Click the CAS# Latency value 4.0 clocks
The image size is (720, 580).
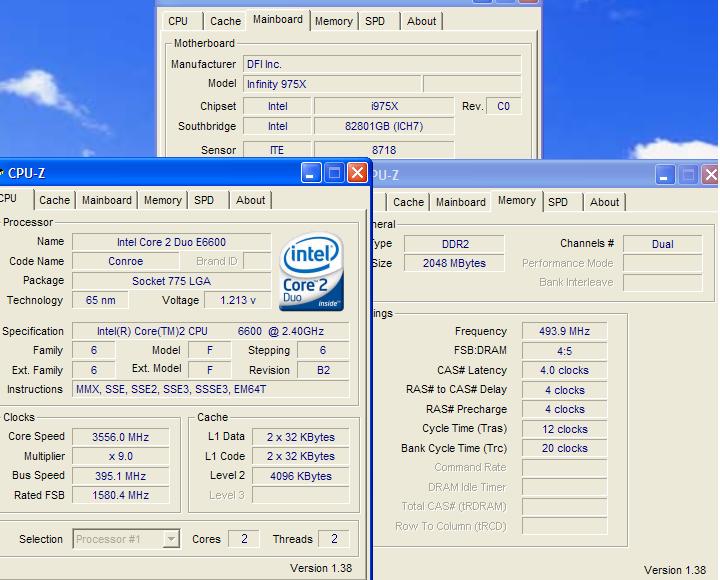pos(564,370)
